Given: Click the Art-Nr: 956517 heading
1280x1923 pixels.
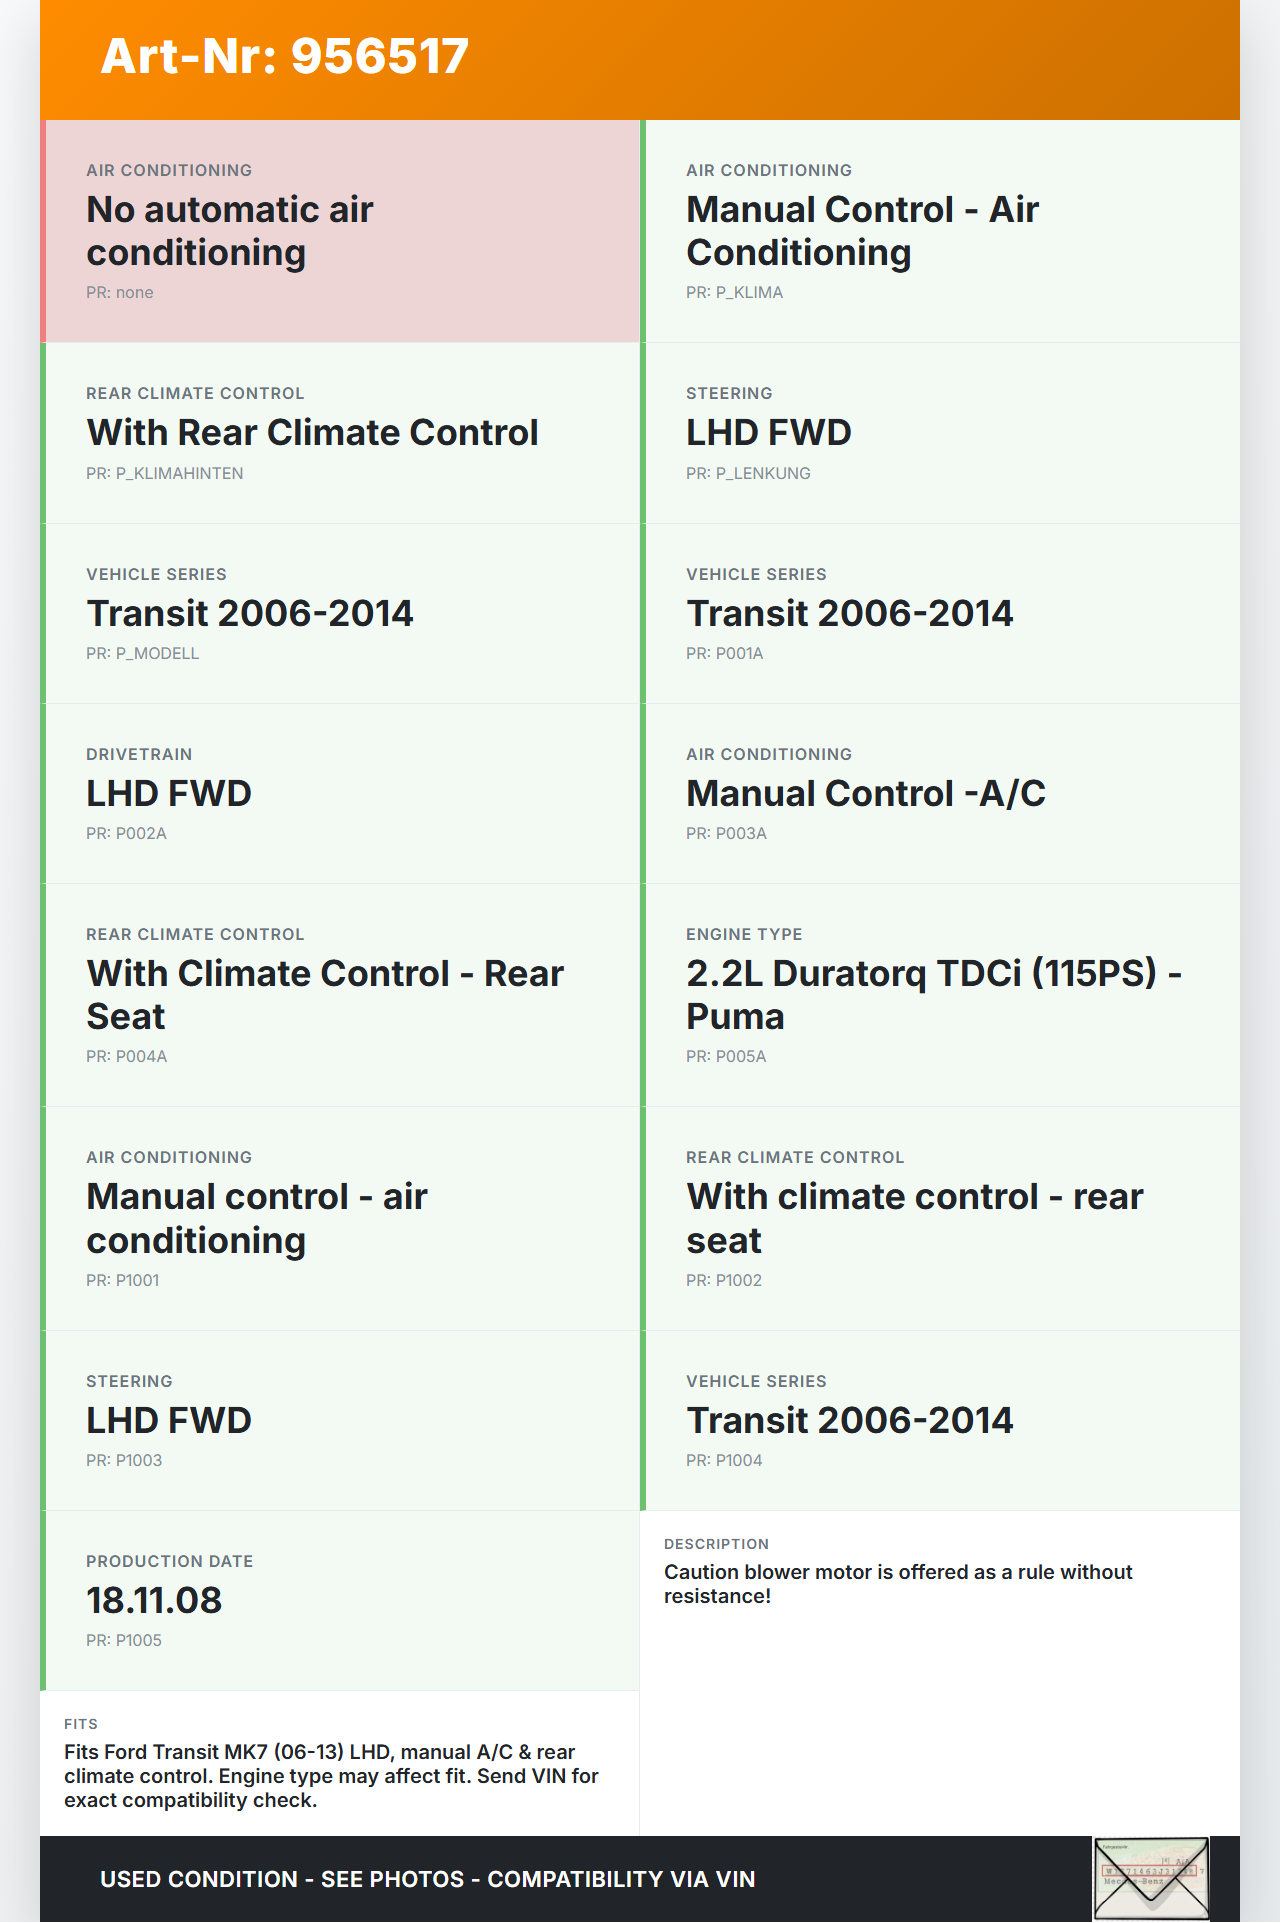Looking at the screenshot, I should 285,56.
